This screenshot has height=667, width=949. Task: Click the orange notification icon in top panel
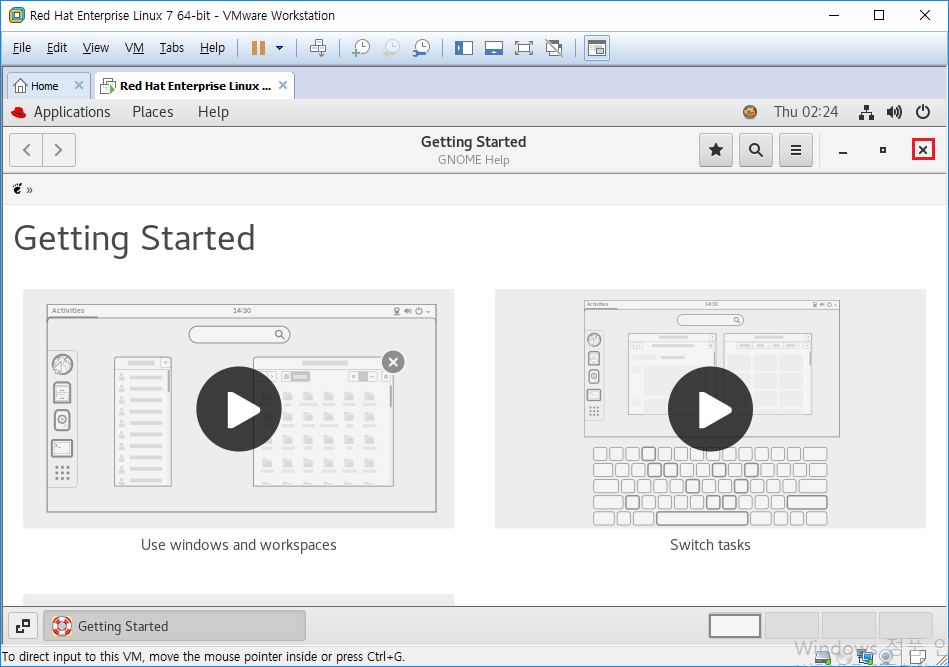point(750,112)
